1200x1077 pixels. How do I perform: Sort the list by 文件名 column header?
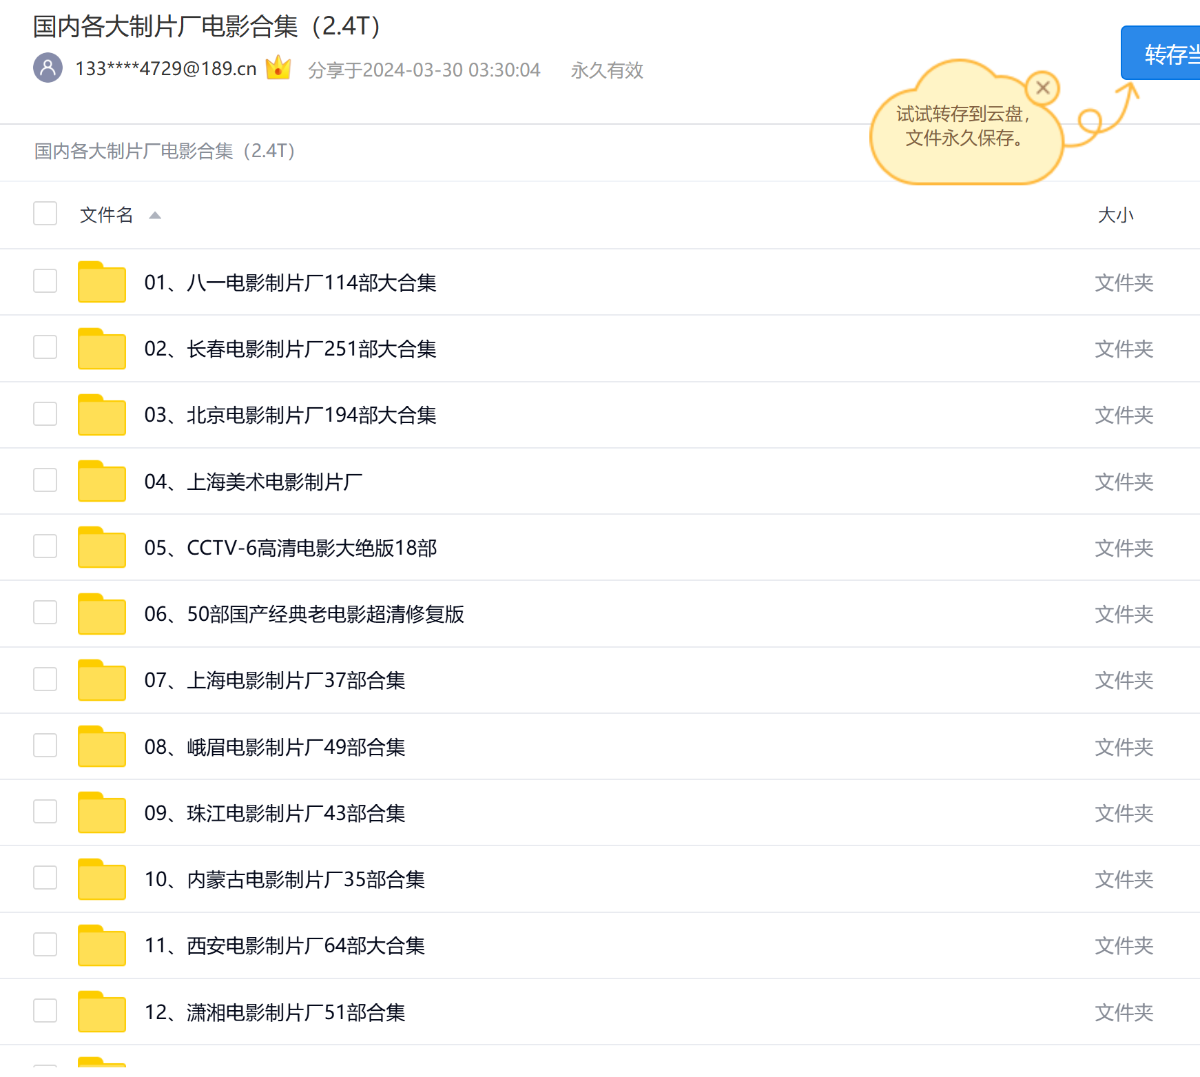(x=106, y=215)
